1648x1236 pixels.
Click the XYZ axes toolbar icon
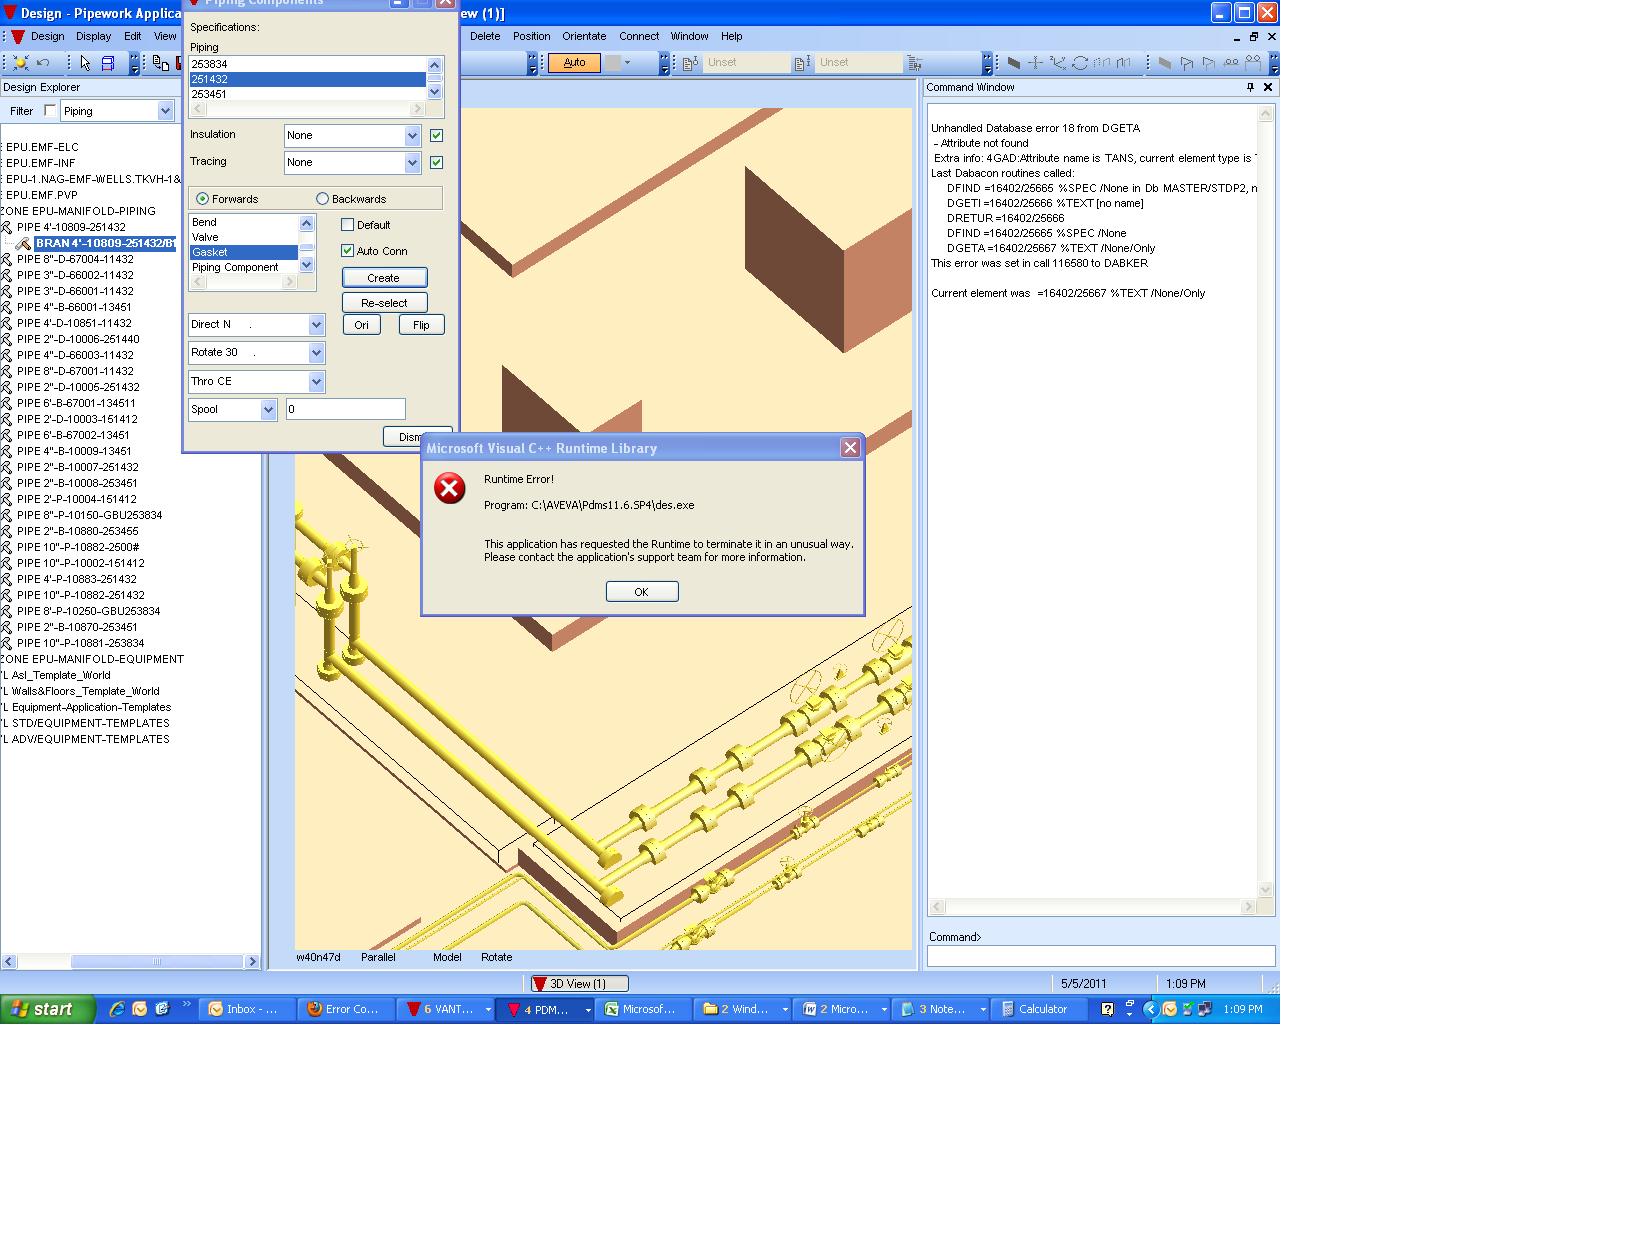coord(1057,63)
